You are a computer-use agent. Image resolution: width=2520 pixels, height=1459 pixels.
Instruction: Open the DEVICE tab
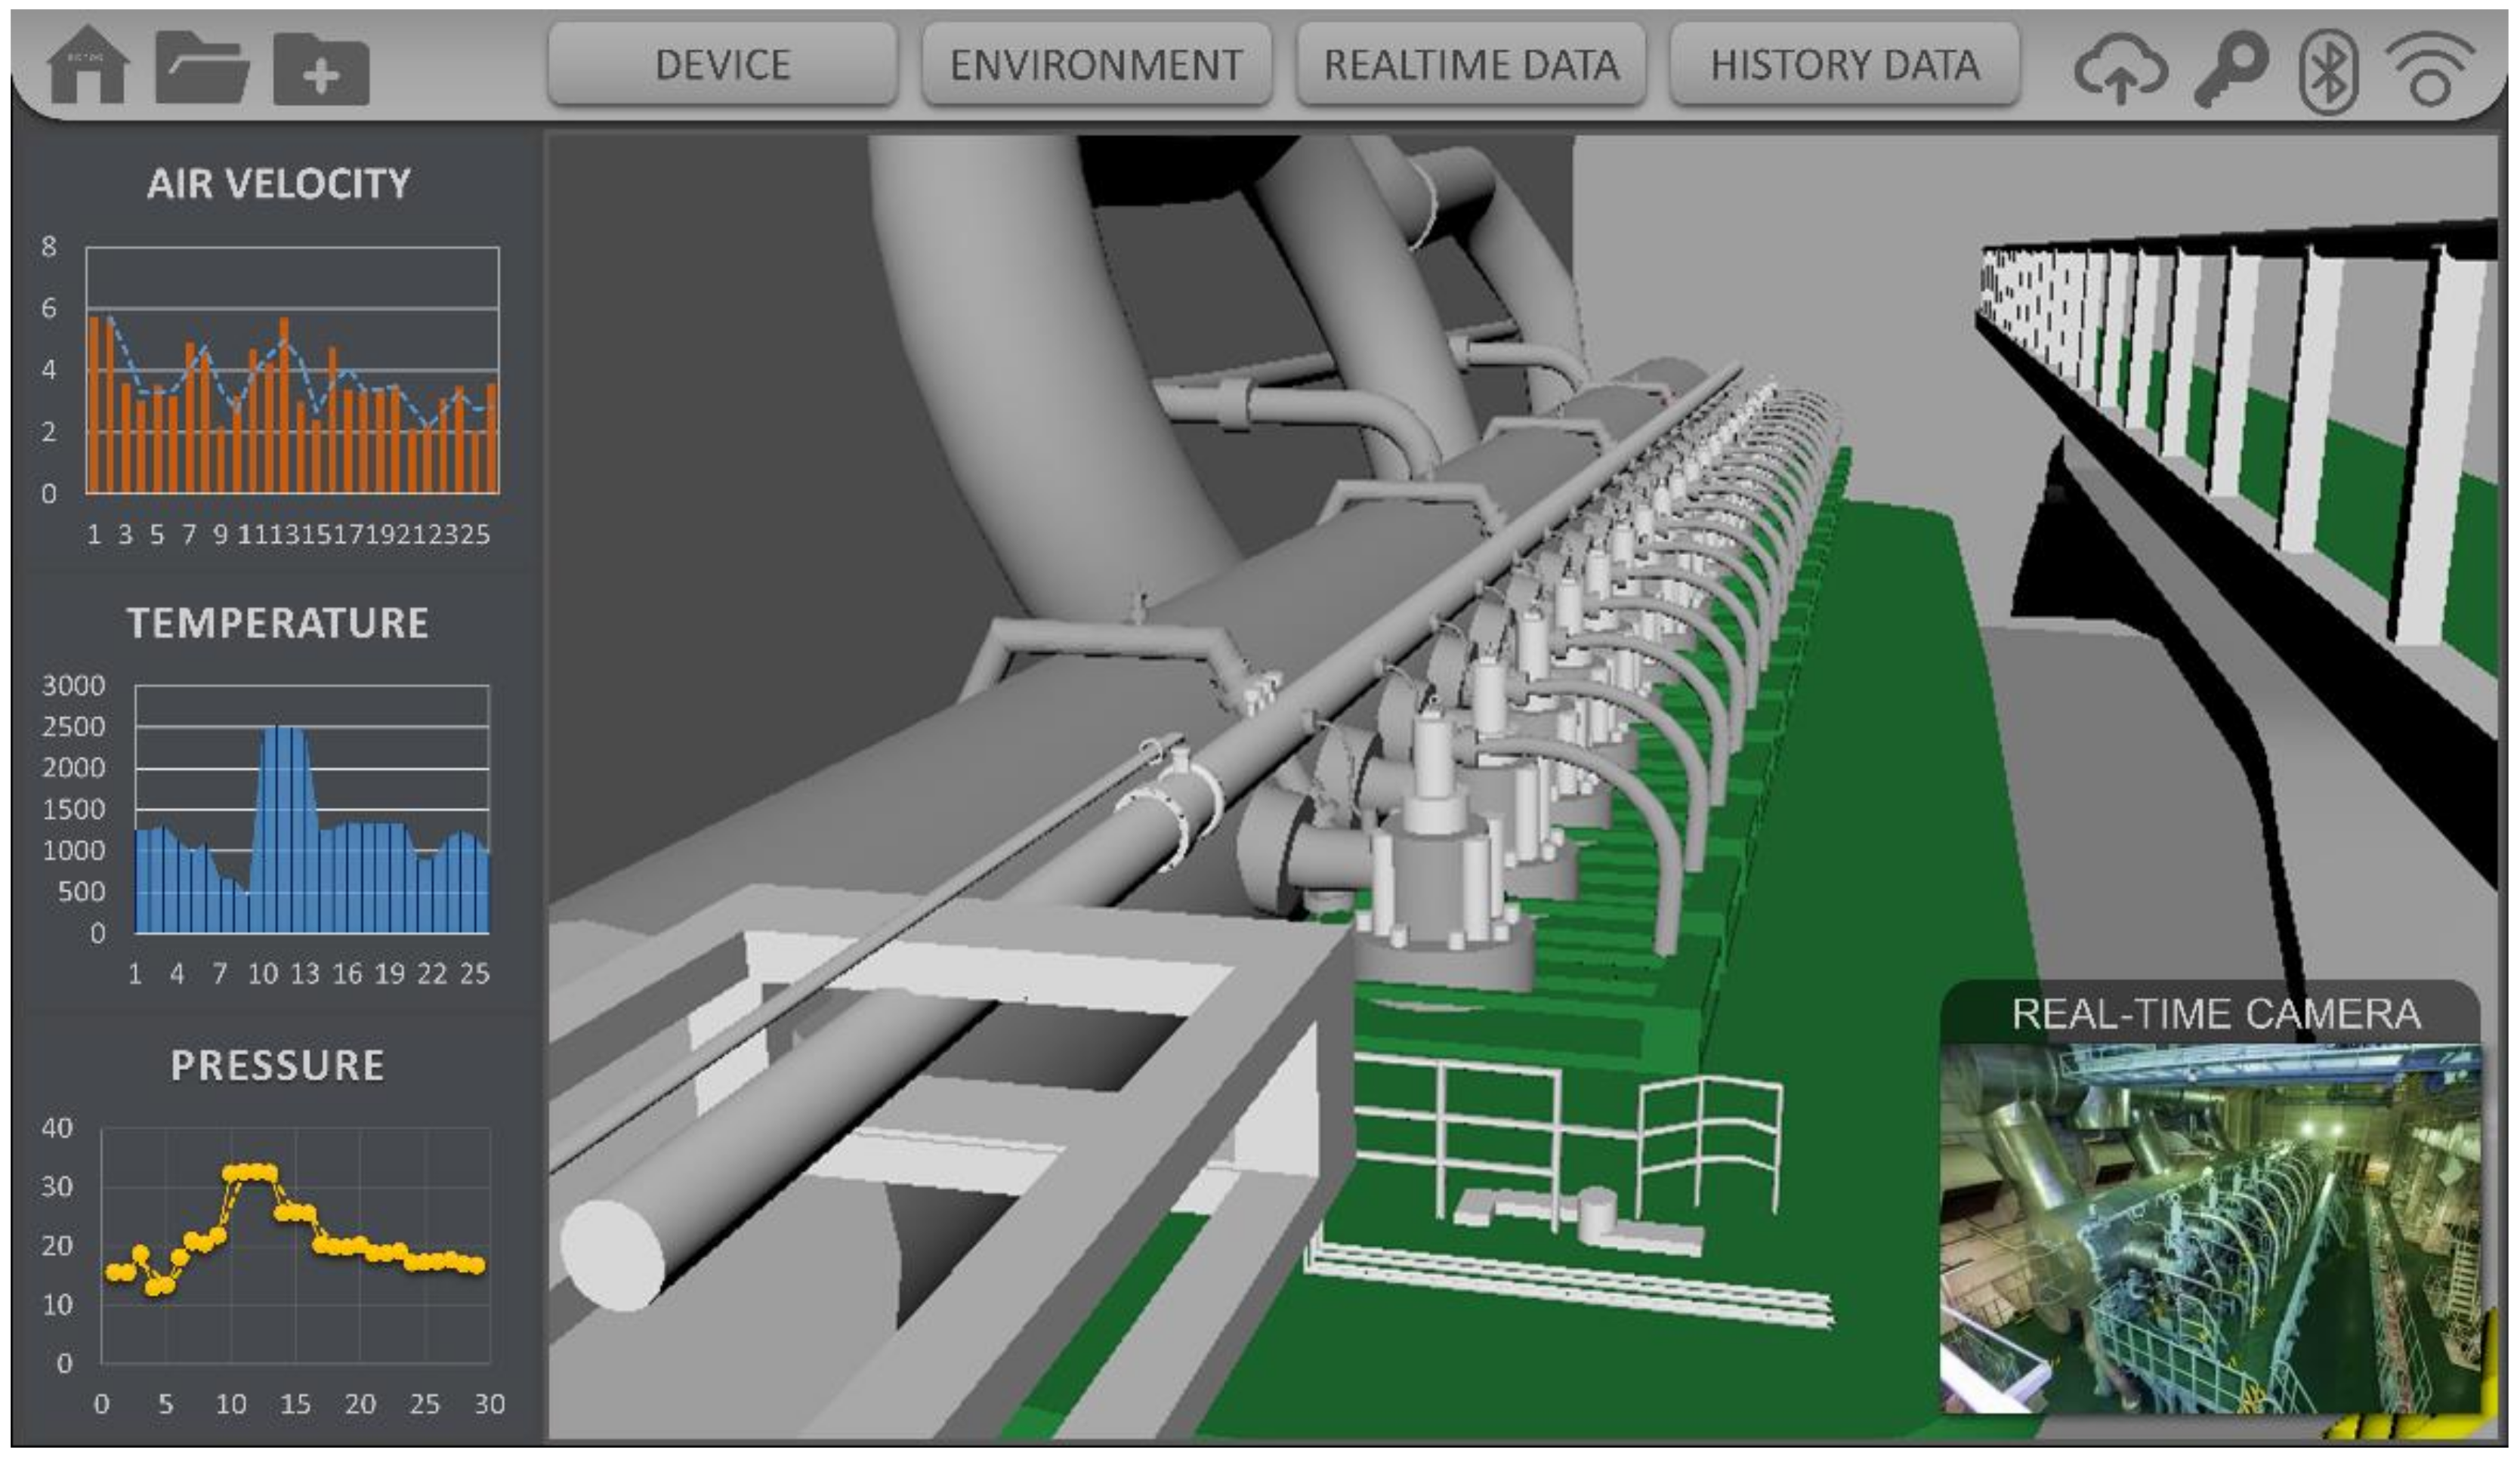coord(722,65)
